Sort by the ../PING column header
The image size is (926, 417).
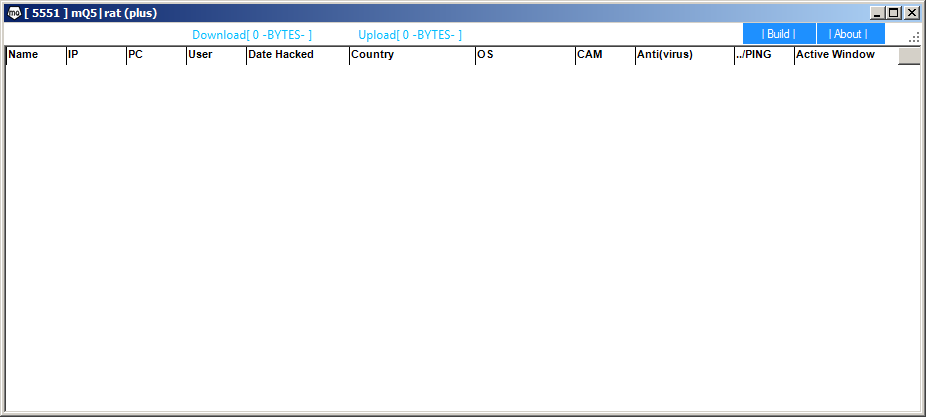(763, 55)
